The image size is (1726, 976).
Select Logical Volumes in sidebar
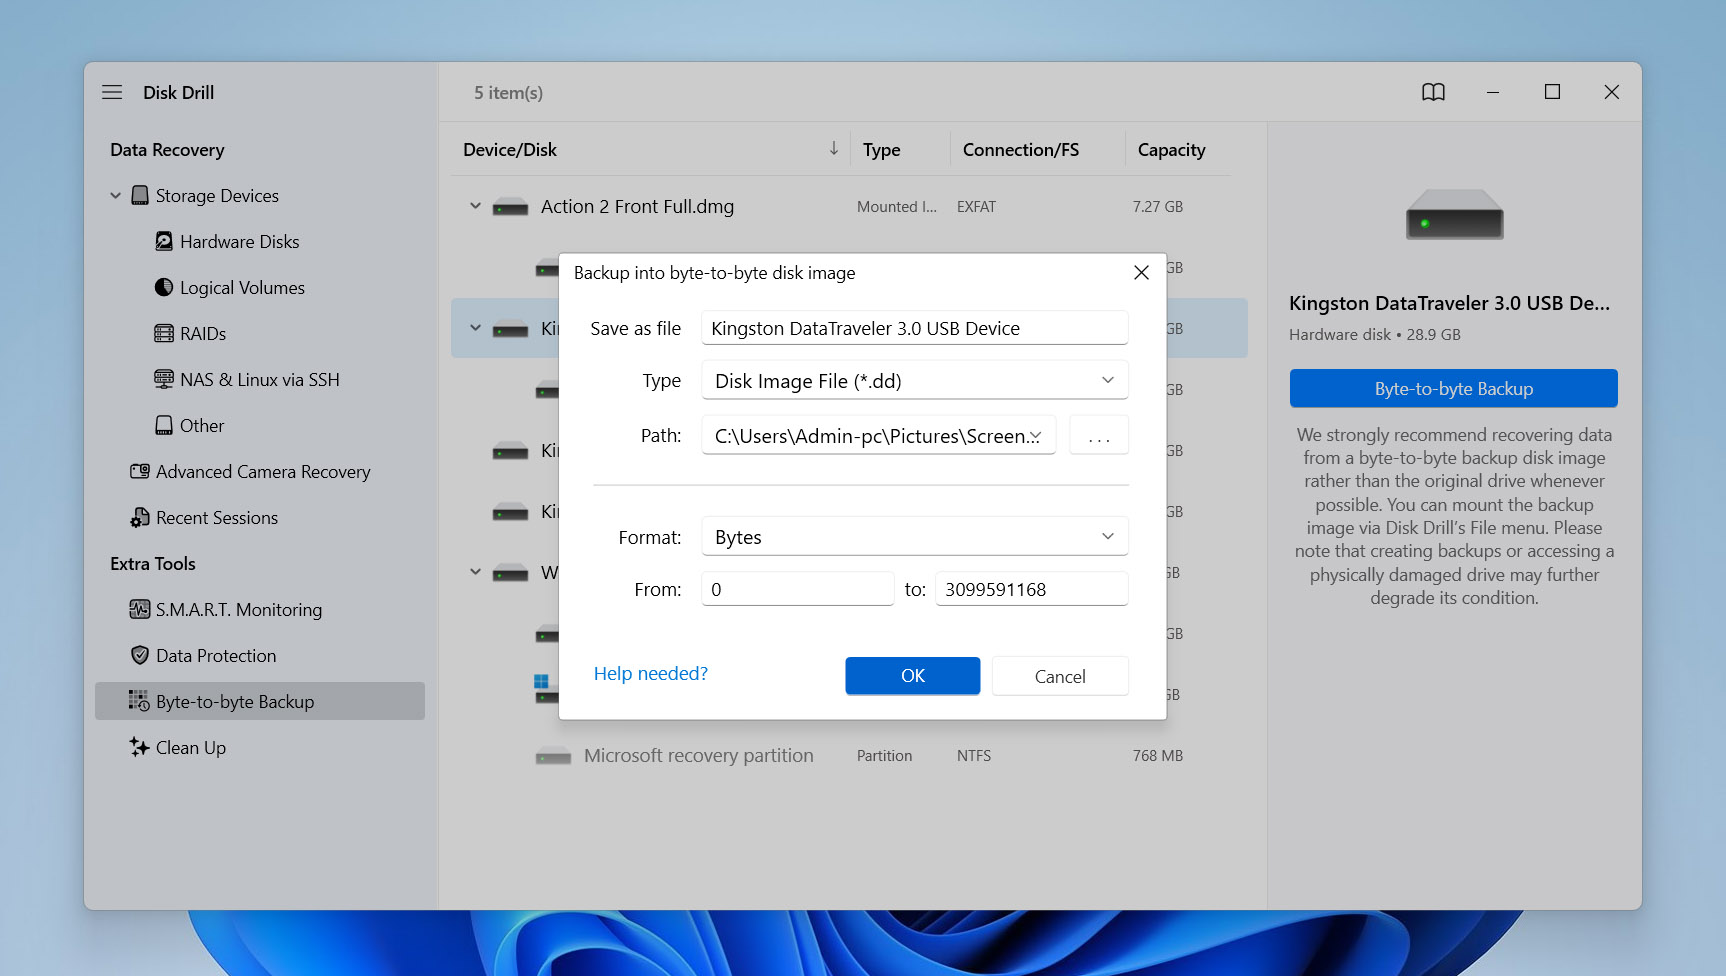pos(242,287)
